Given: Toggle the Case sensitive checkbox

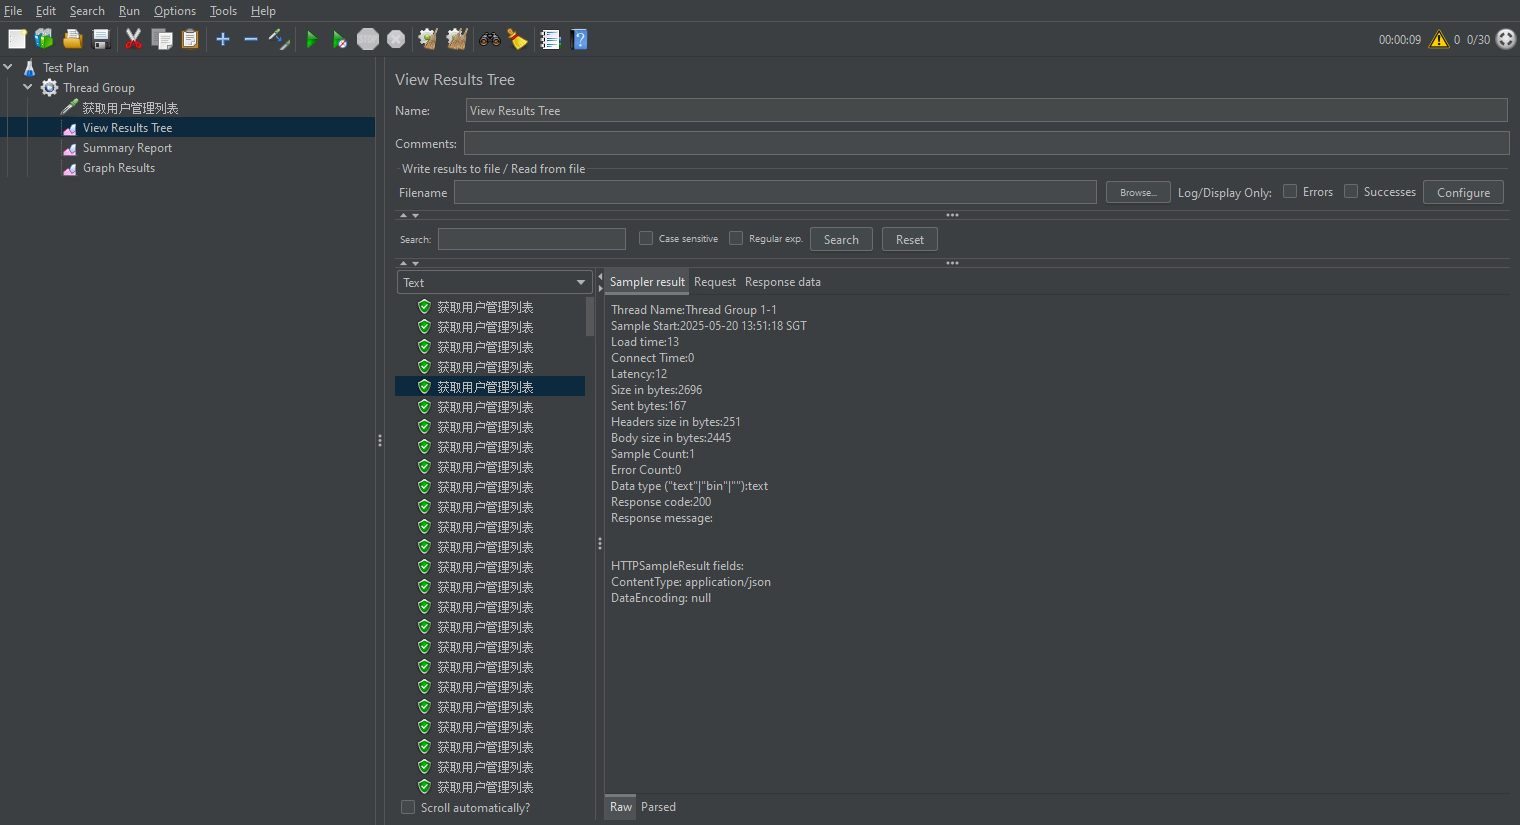Looking at the screenshot, I should [x=646, y=238].
